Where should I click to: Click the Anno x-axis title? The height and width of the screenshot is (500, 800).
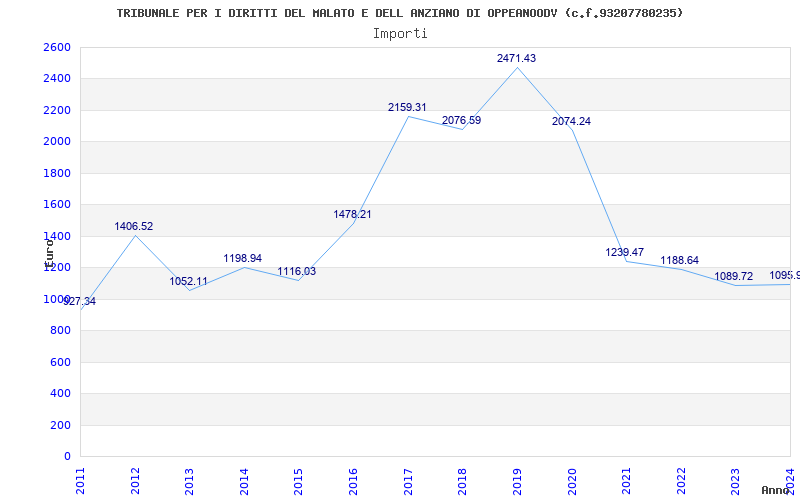tap(776, 490)
